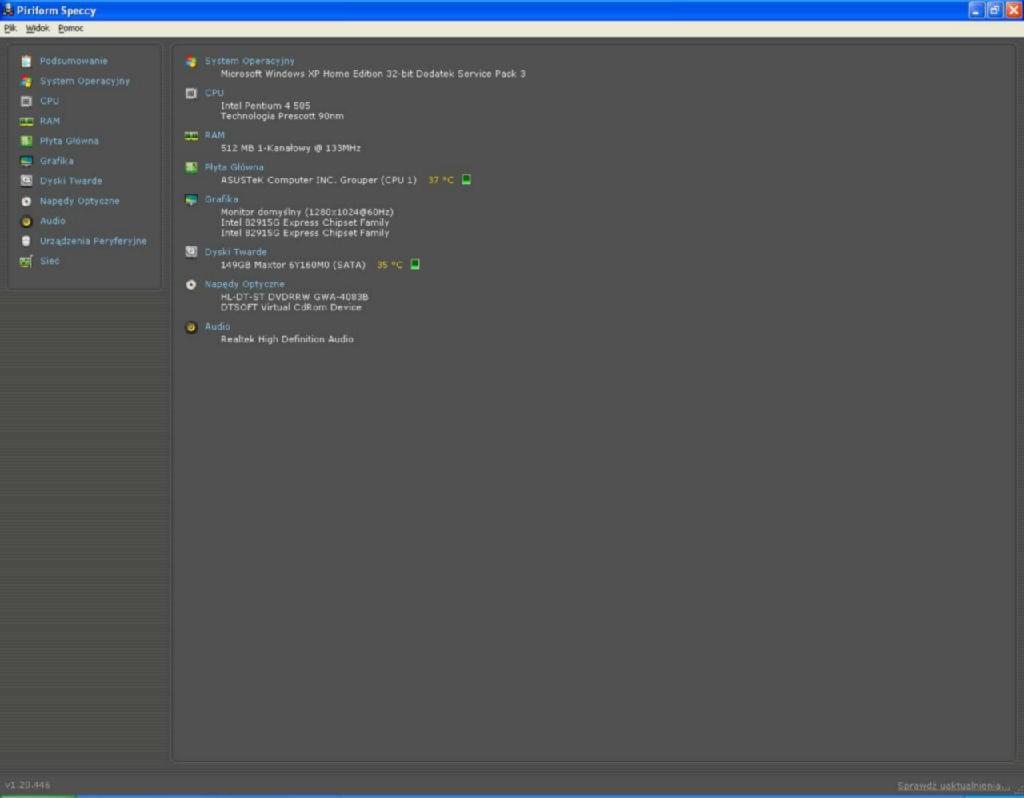Select Napędy Optyczne label in the sidebar
Image resolution: width=1024 pixels, height=798 pixels.
(80, 201)
